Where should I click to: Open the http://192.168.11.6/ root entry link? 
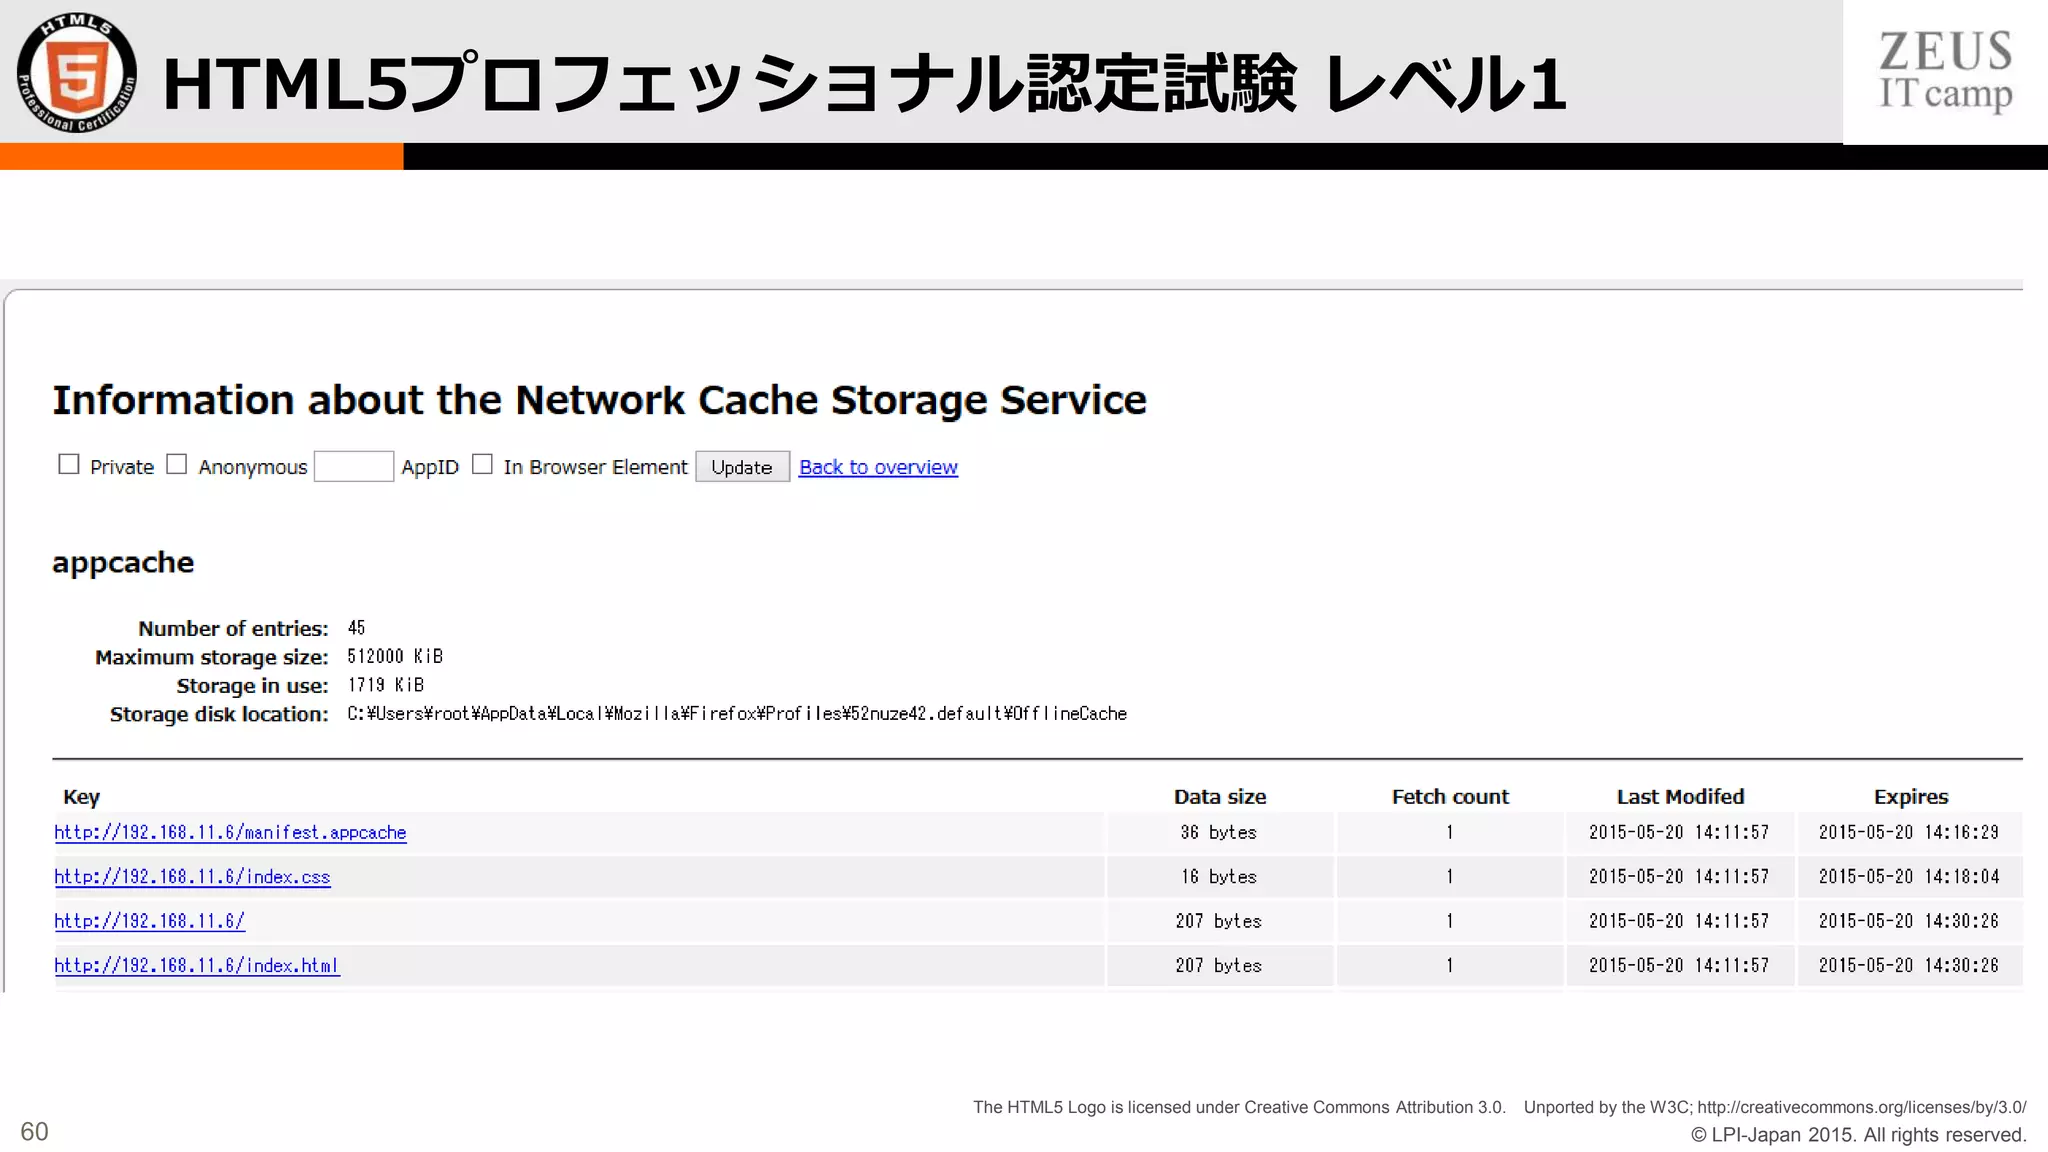149,921
